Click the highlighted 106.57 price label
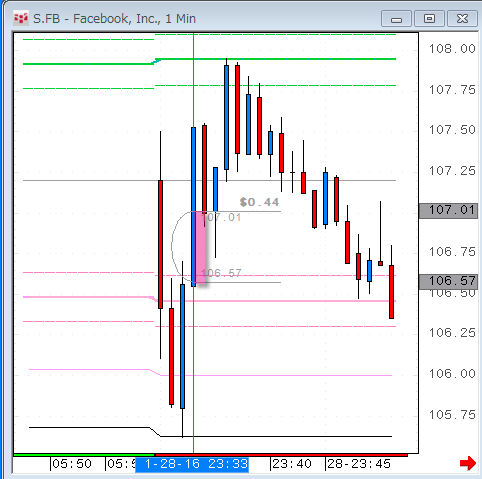The image size is (482, 479). 448,281
